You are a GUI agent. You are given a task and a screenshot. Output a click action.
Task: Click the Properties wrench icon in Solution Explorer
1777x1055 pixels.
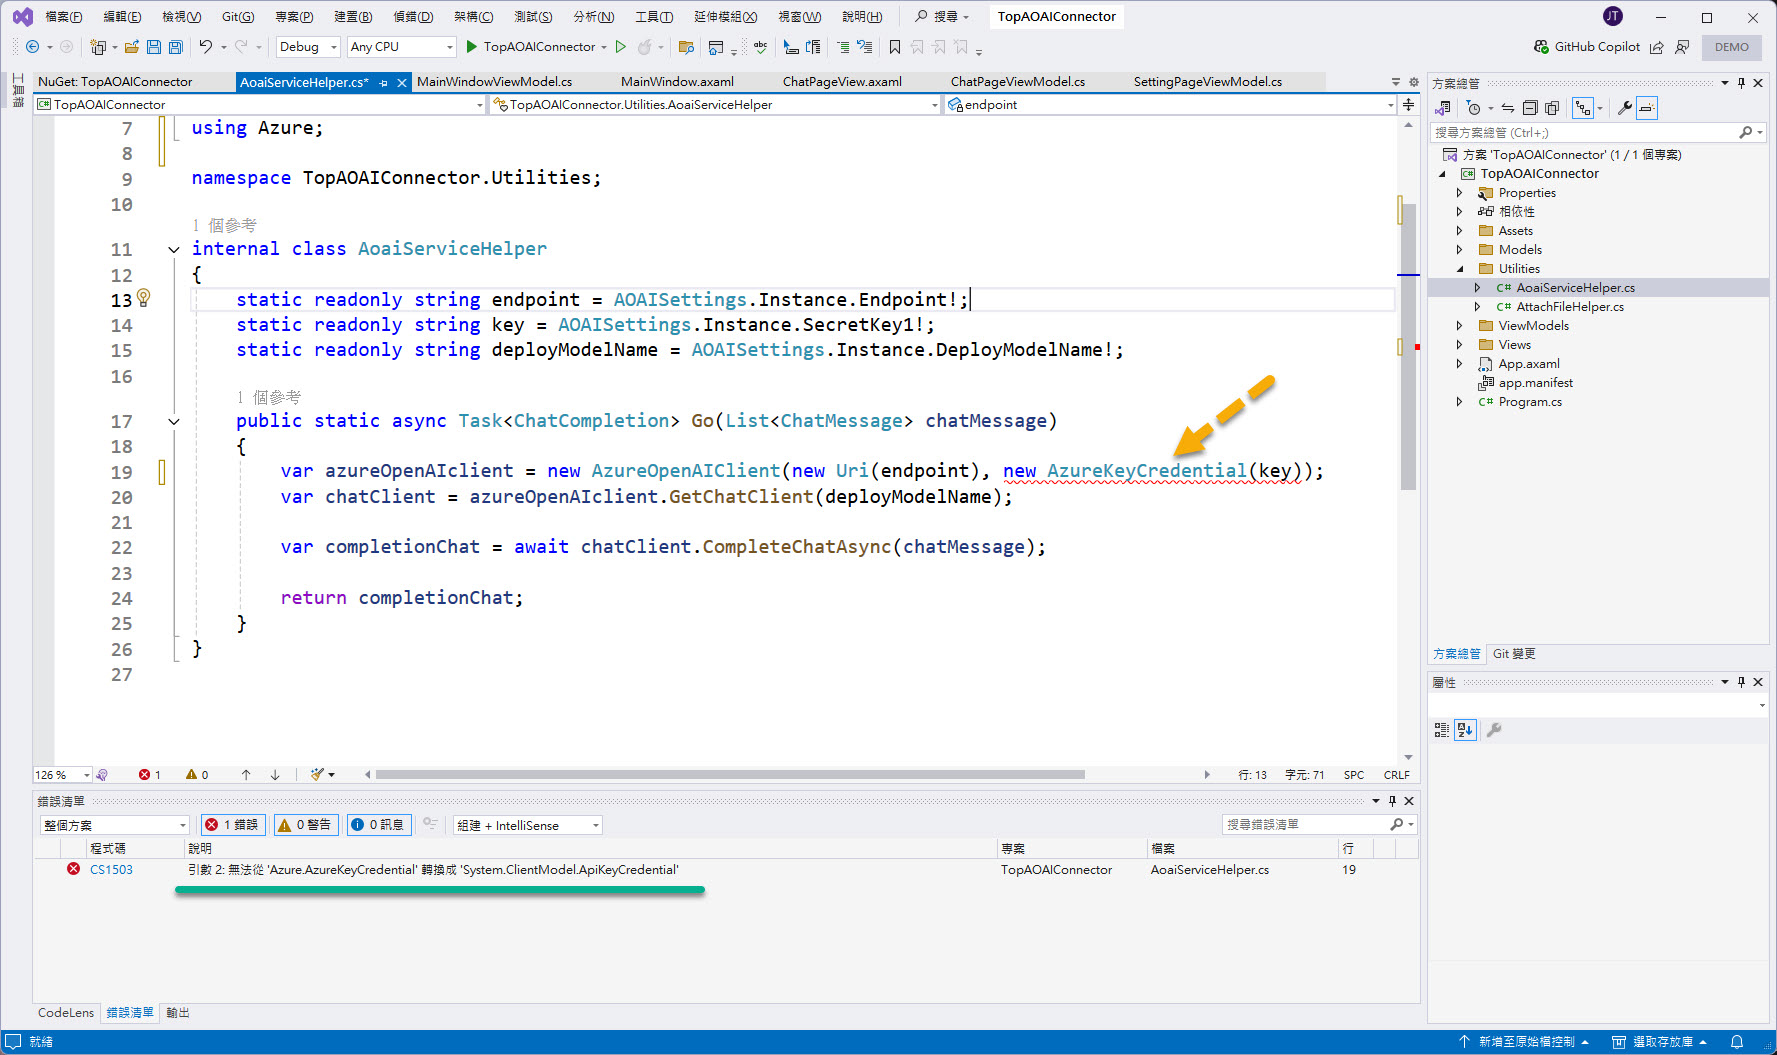point(1625,108)
